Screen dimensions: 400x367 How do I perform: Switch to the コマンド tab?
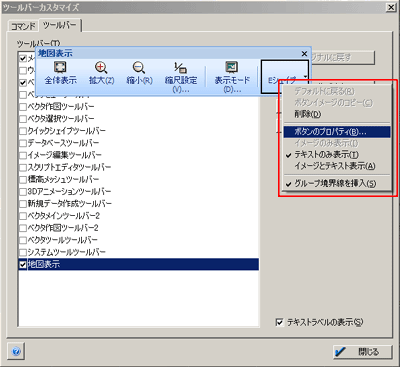tap(23, 26)
